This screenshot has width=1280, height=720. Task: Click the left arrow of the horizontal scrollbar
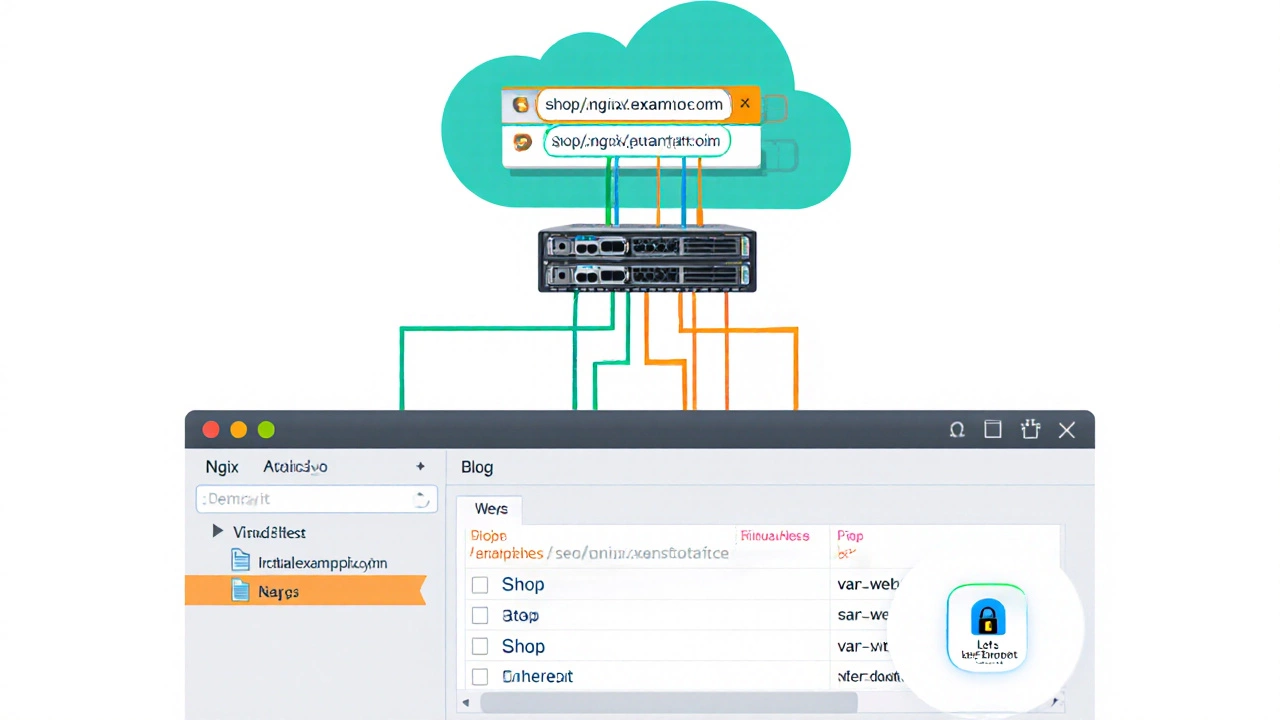tap(463, 703)
